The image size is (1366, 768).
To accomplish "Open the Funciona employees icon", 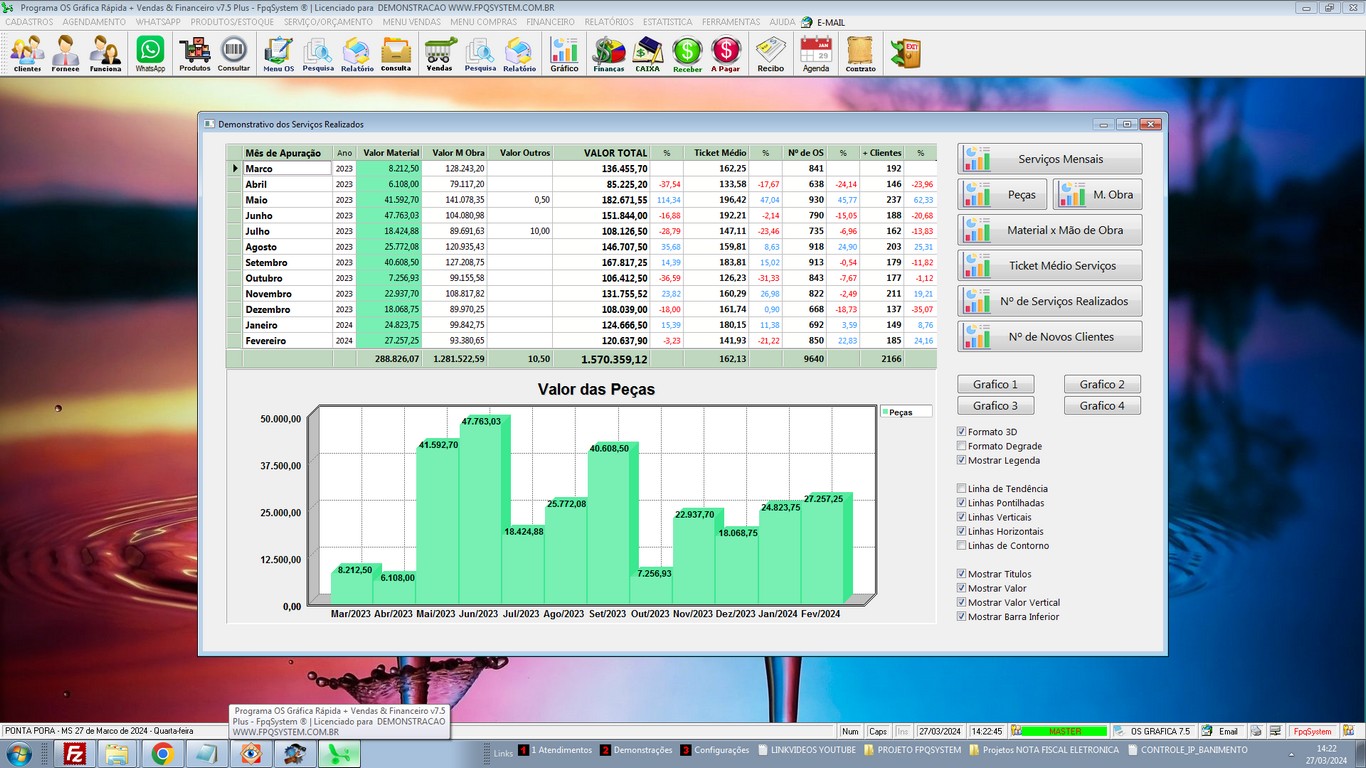I will click(x=105, y=53).
